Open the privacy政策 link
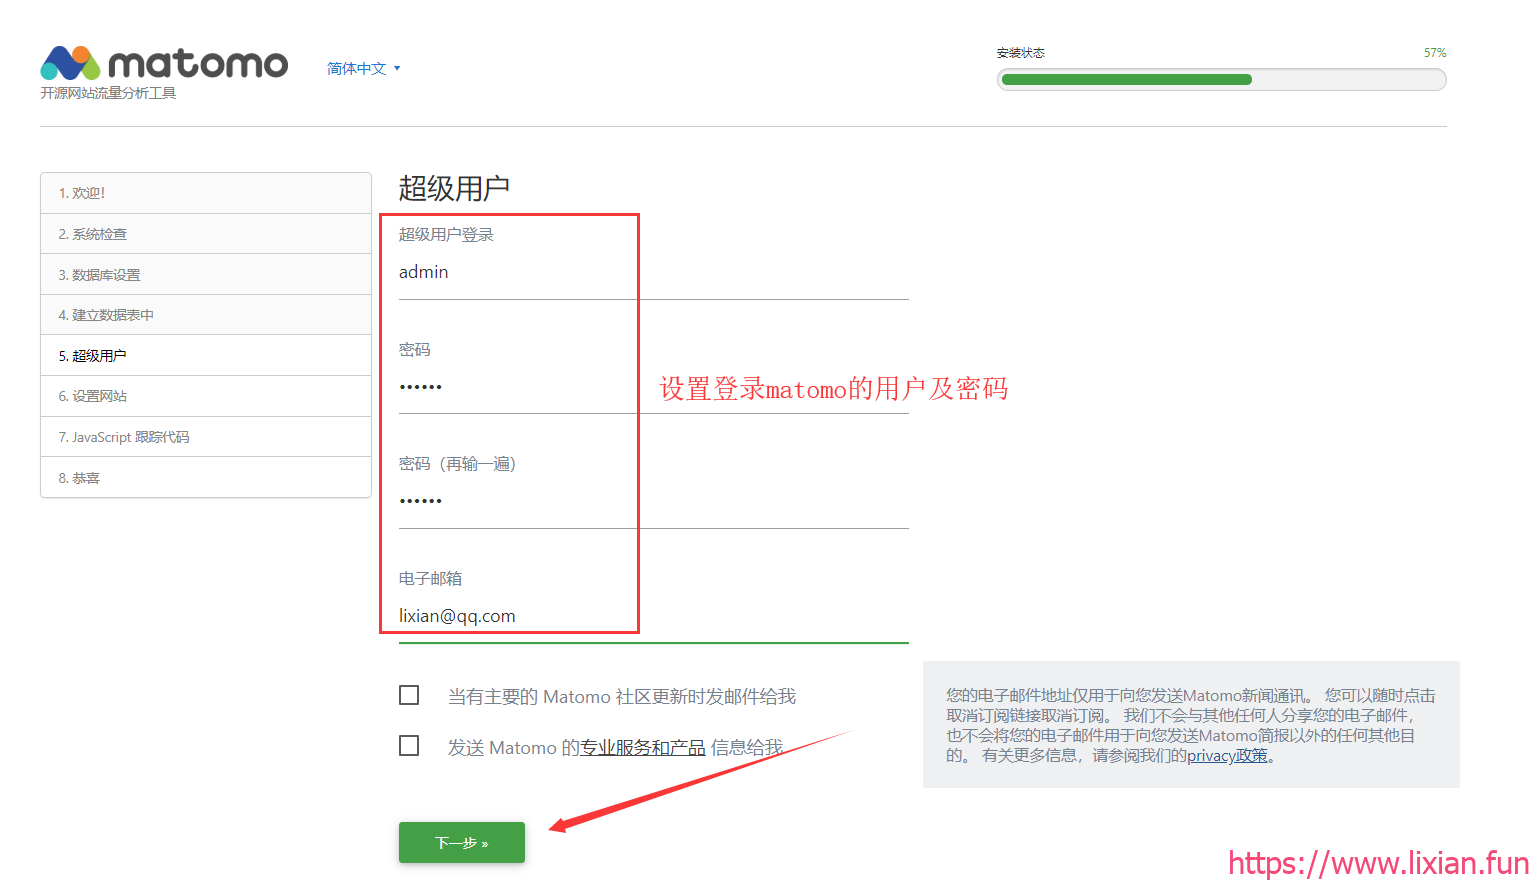 1227,756
